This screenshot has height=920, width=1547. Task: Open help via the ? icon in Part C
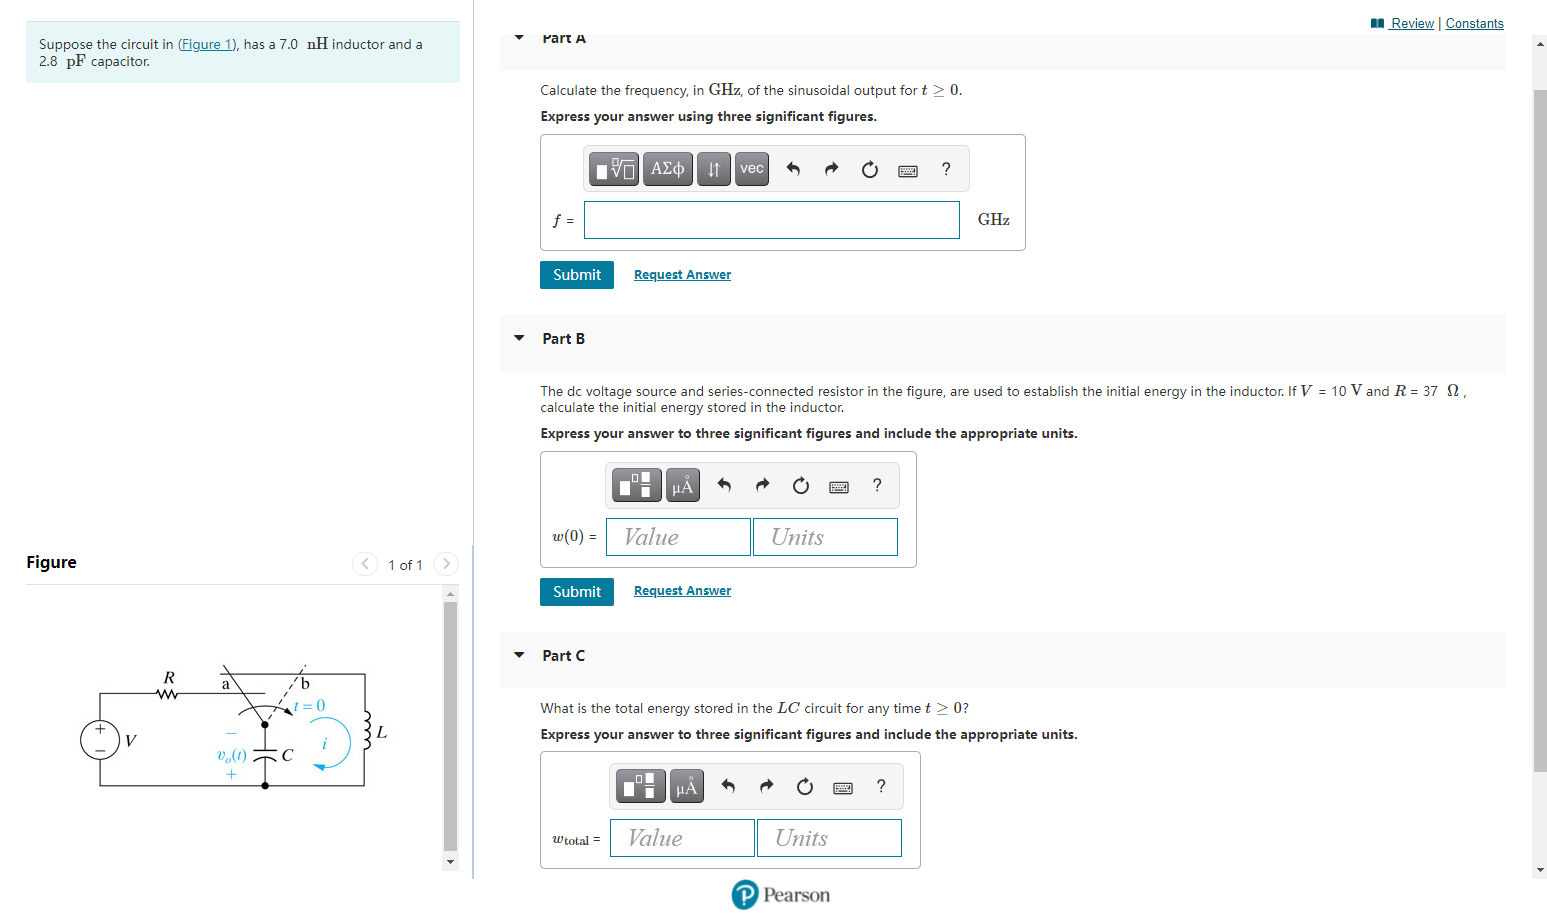tap(880, 786)
